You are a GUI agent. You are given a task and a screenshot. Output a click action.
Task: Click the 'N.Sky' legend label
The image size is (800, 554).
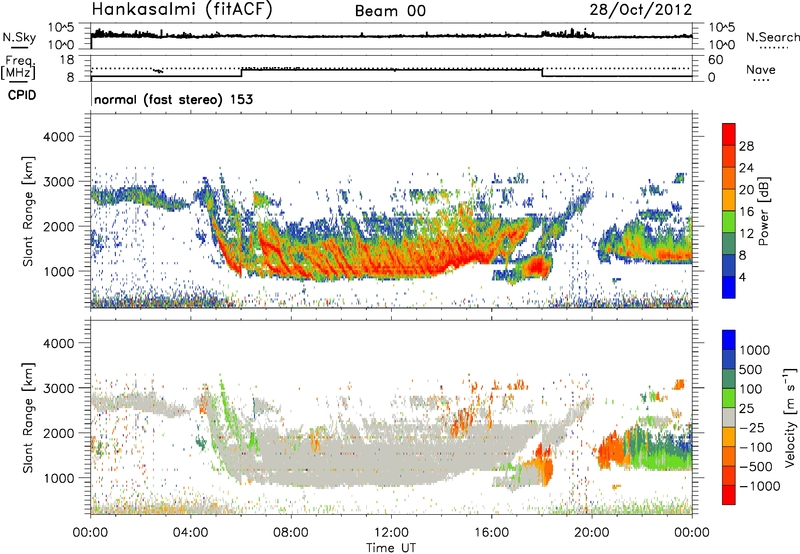[x=19, y=37]
